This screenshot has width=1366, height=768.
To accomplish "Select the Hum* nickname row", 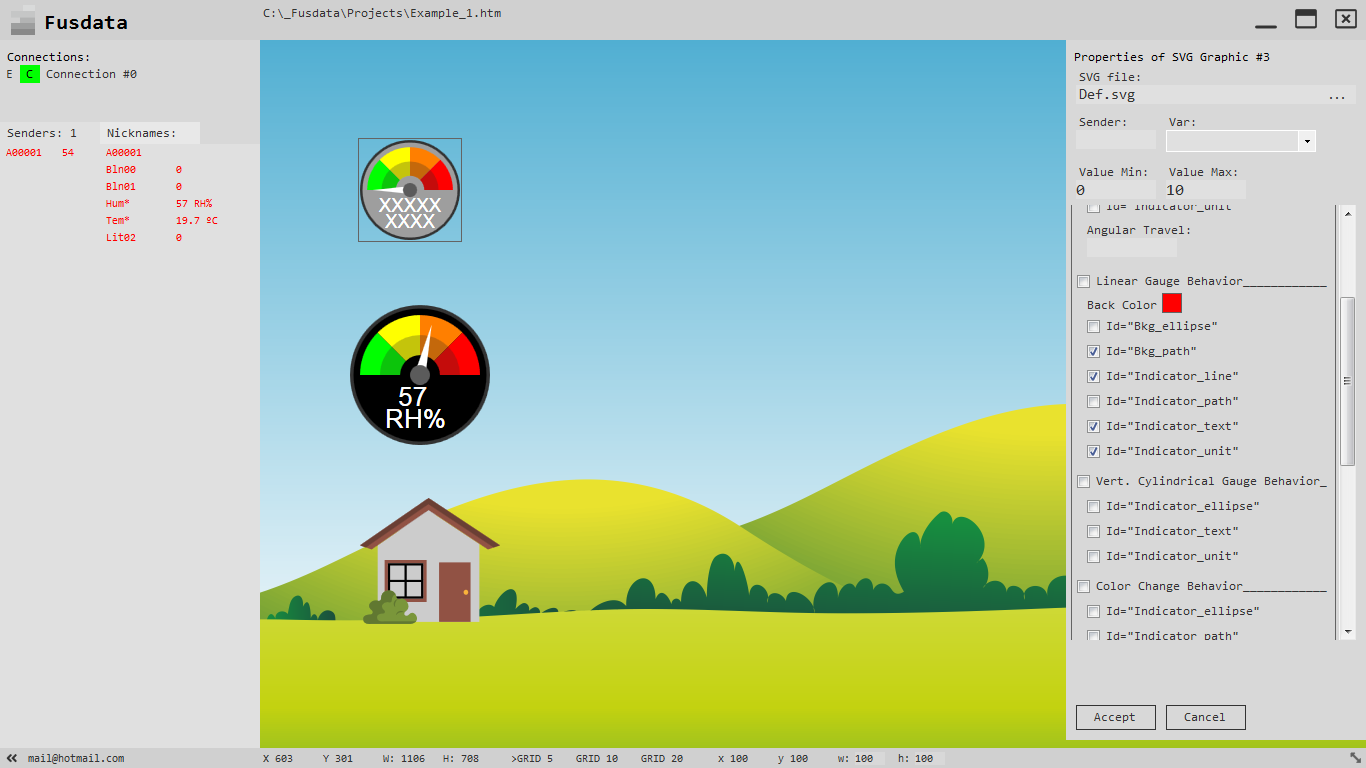I will (x=159, y=204).
